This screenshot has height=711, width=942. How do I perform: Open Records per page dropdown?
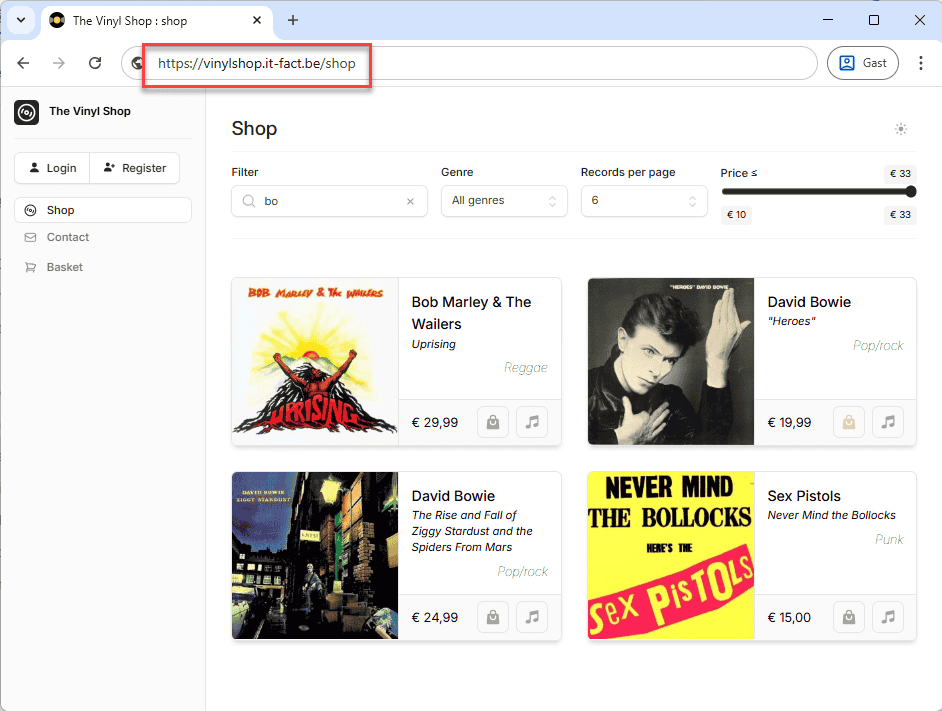(644, 201)
